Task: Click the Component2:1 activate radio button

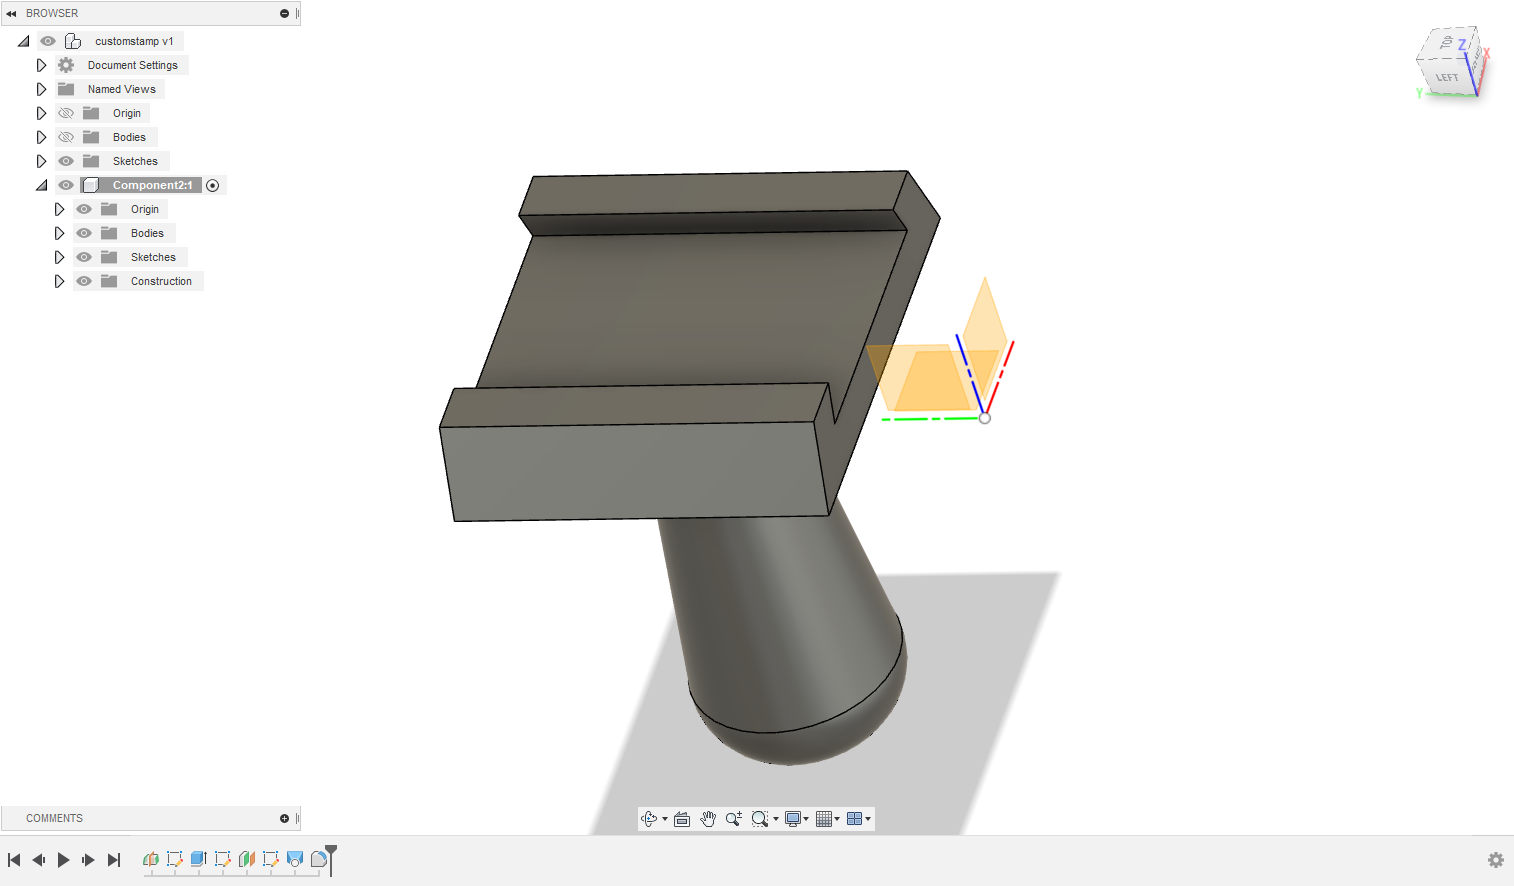Action: [212, 185]
